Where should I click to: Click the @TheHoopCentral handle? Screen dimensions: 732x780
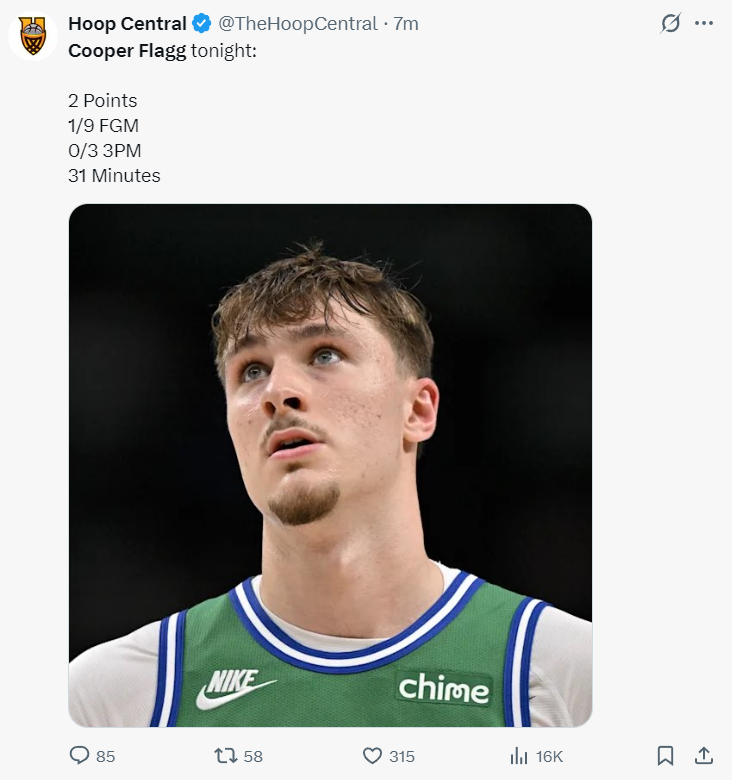297,23
